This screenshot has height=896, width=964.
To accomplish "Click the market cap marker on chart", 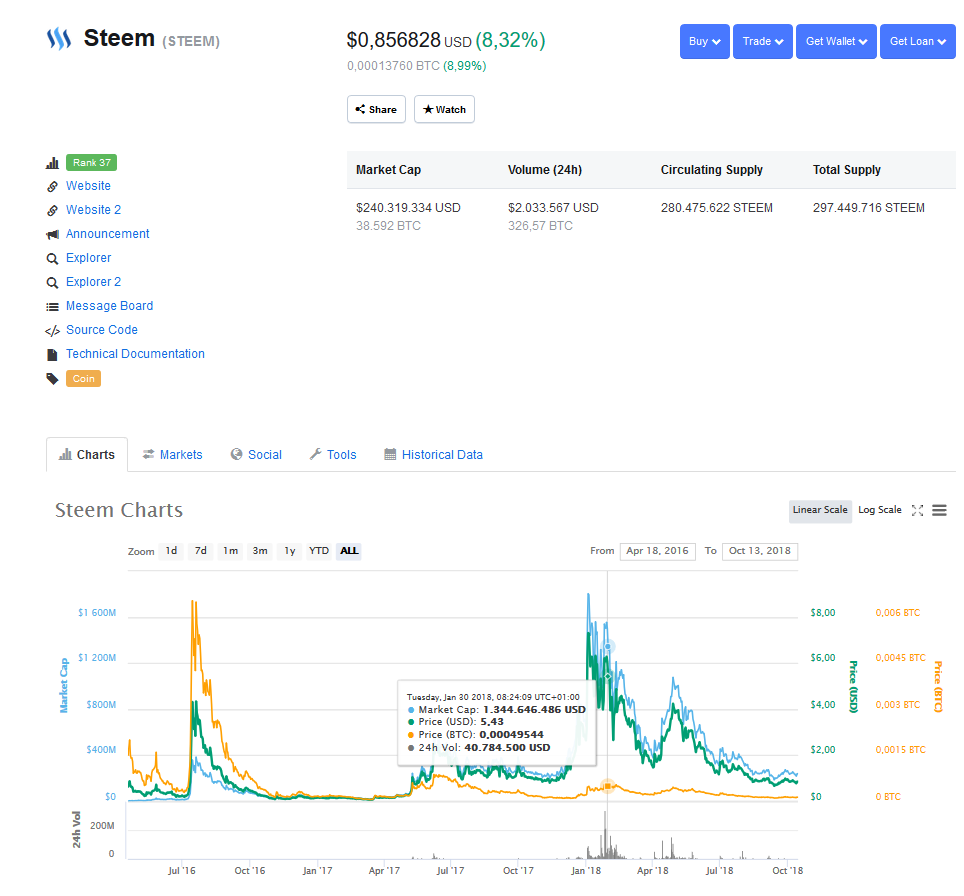I will point(607,646).
